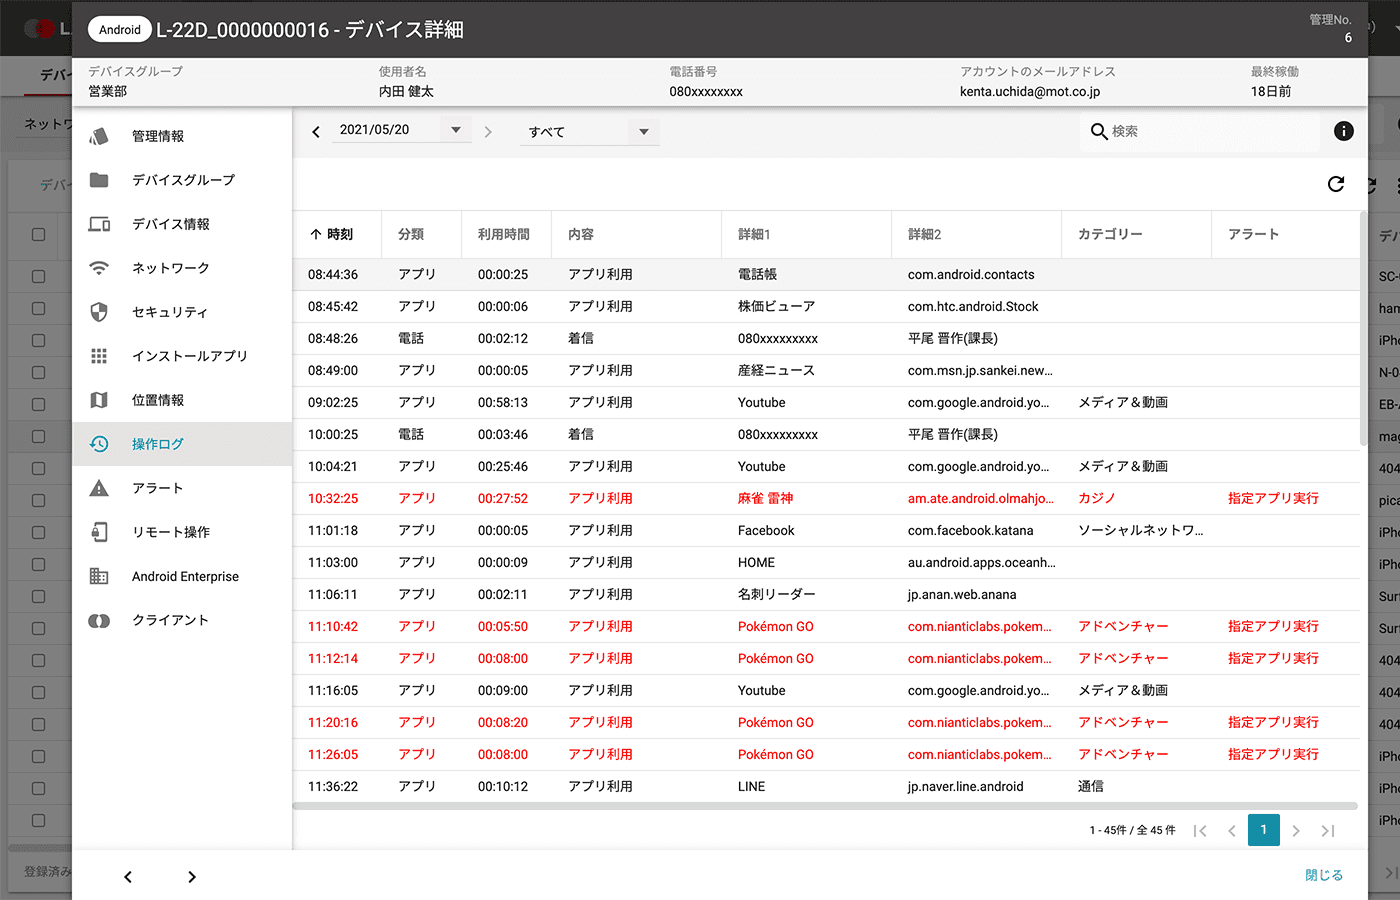
Task: Click the 利用時間 column header
Action: 504,234
